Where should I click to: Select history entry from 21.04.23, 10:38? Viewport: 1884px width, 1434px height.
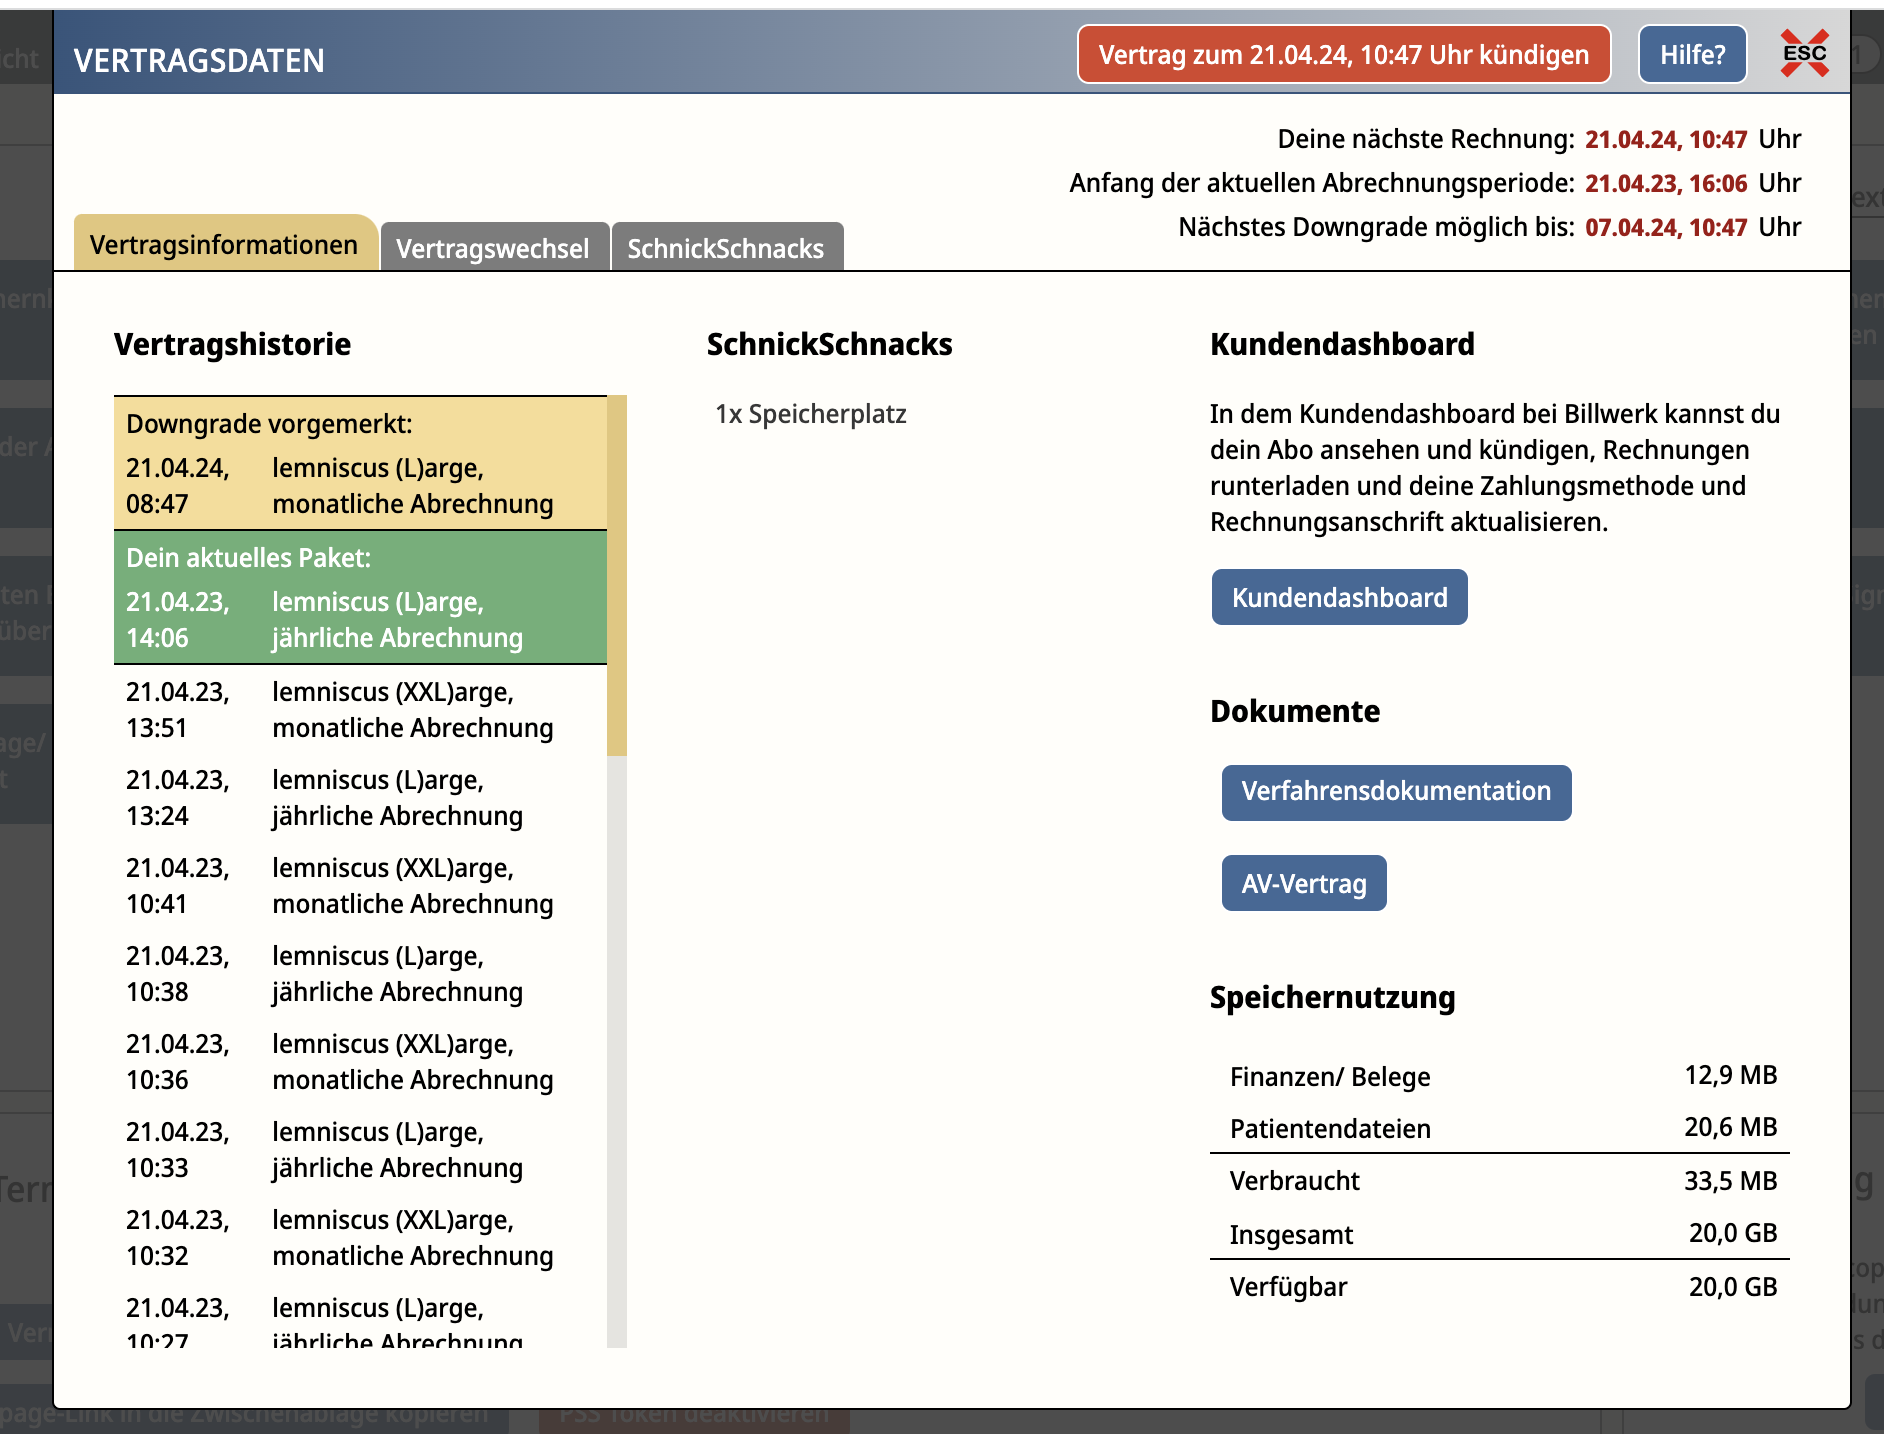click(x=360, y=974)
